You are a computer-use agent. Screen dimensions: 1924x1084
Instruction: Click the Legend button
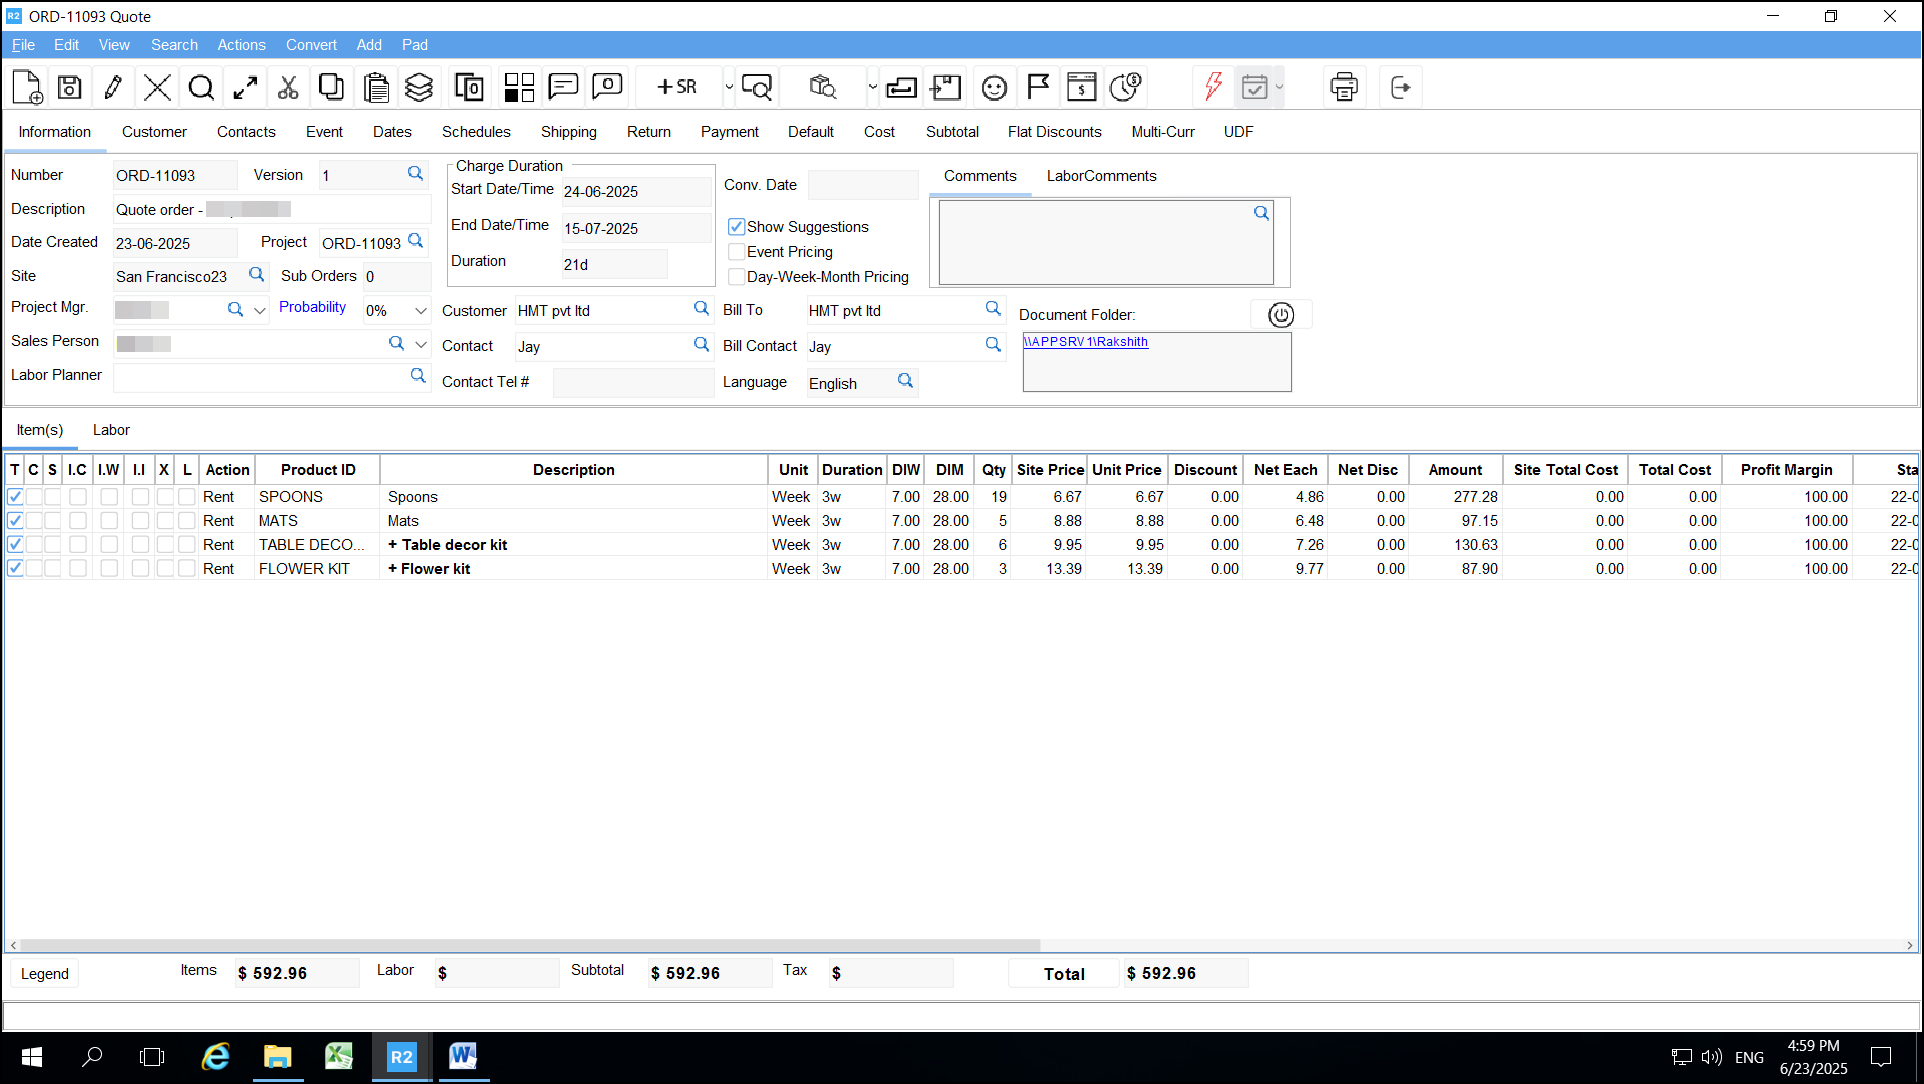point(45,974)
